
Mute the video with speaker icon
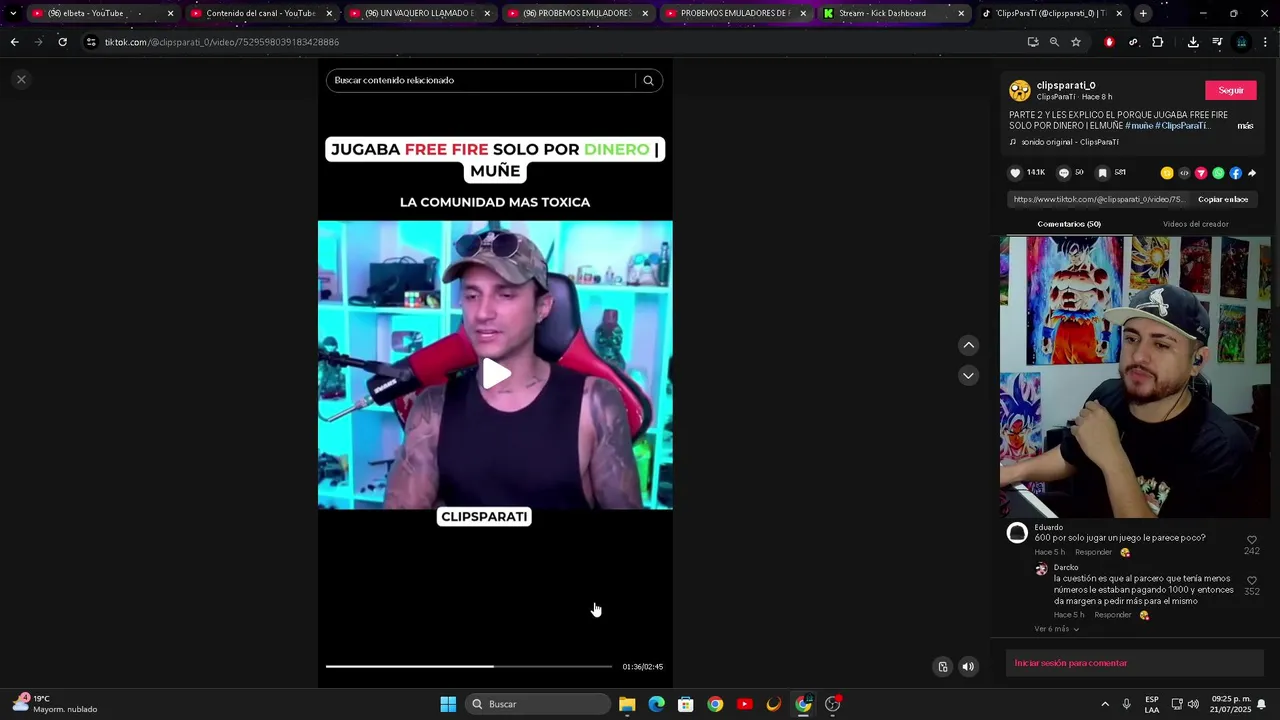[968, 667]
